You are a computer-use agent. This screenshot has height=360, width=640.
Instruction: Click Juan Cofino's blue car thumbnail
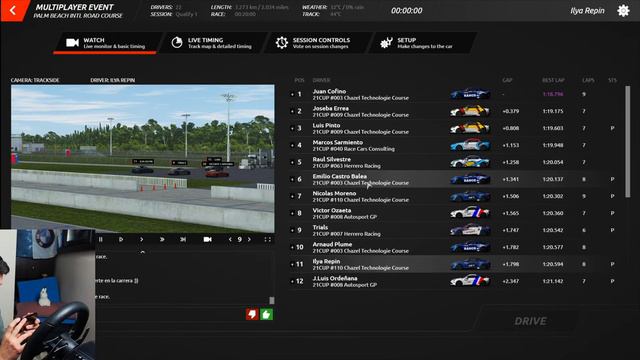470,94
